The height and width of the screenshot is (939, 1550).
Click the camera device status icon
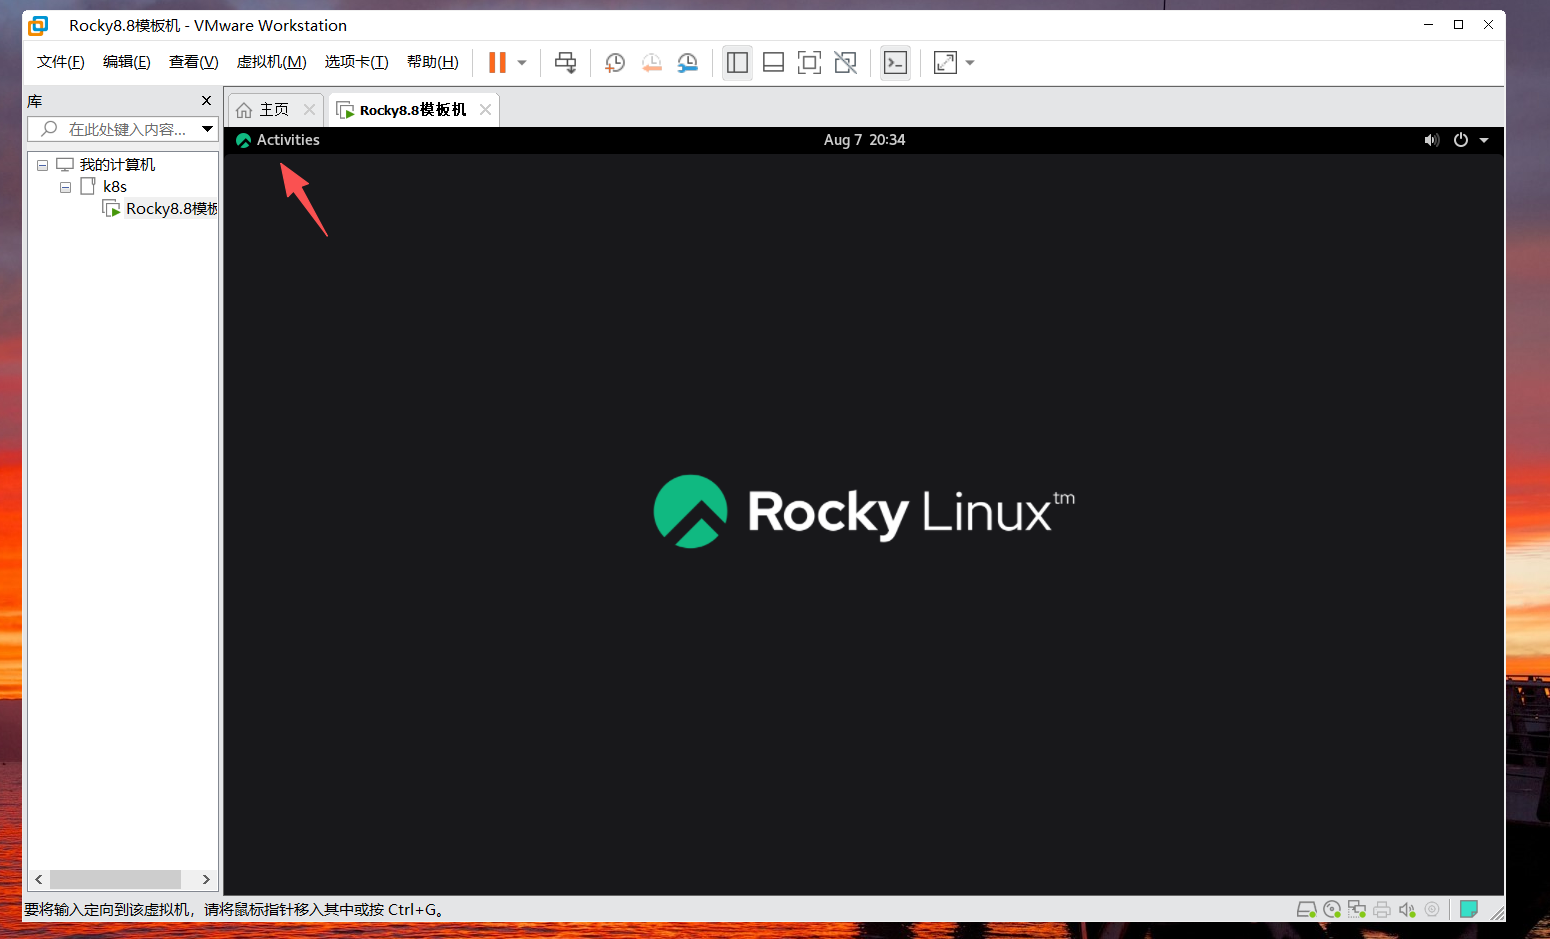pos(1432,909)
